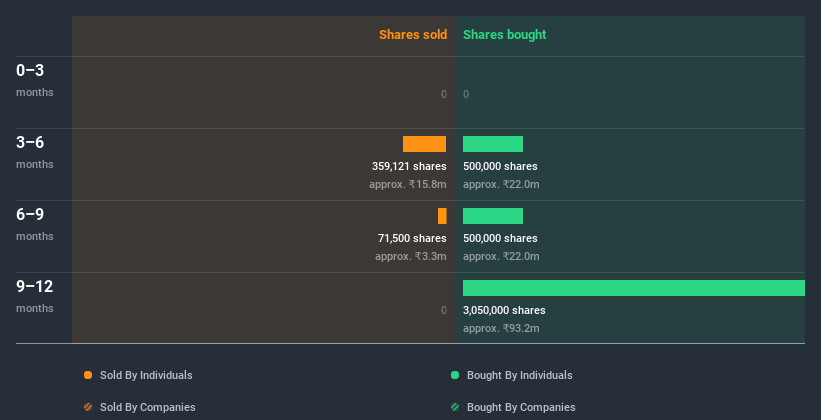Click the sold zero value in 9–12 months
The image size is (821, 420).
pyautogui.click(x=443, y=310)
